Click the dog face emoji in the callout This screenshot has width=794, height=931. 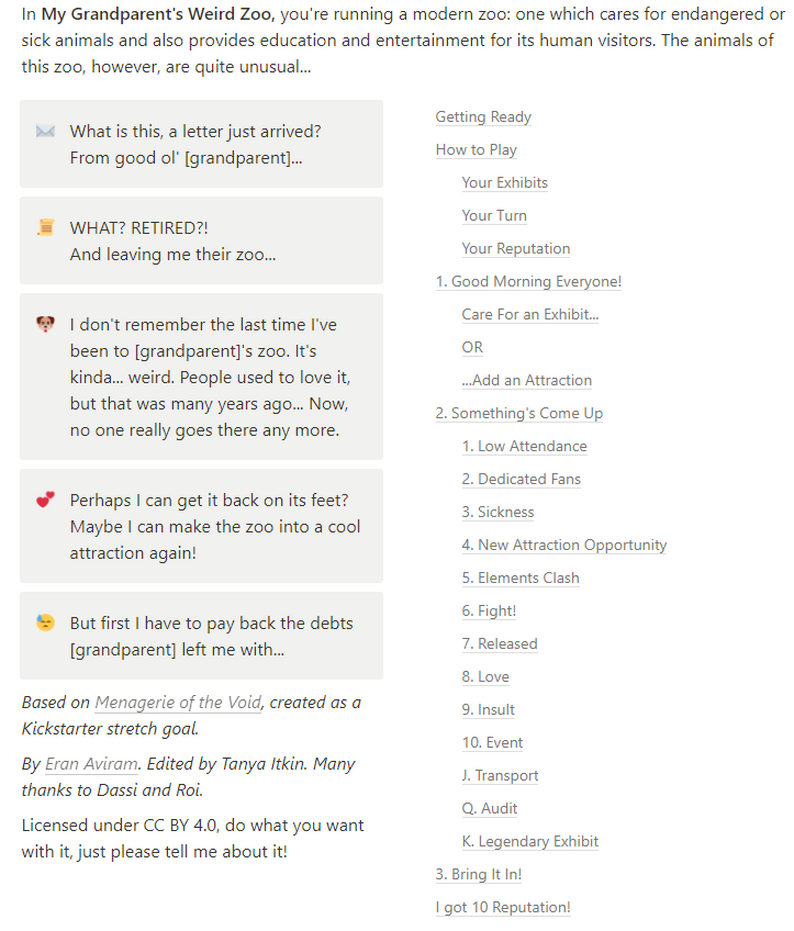45,325
